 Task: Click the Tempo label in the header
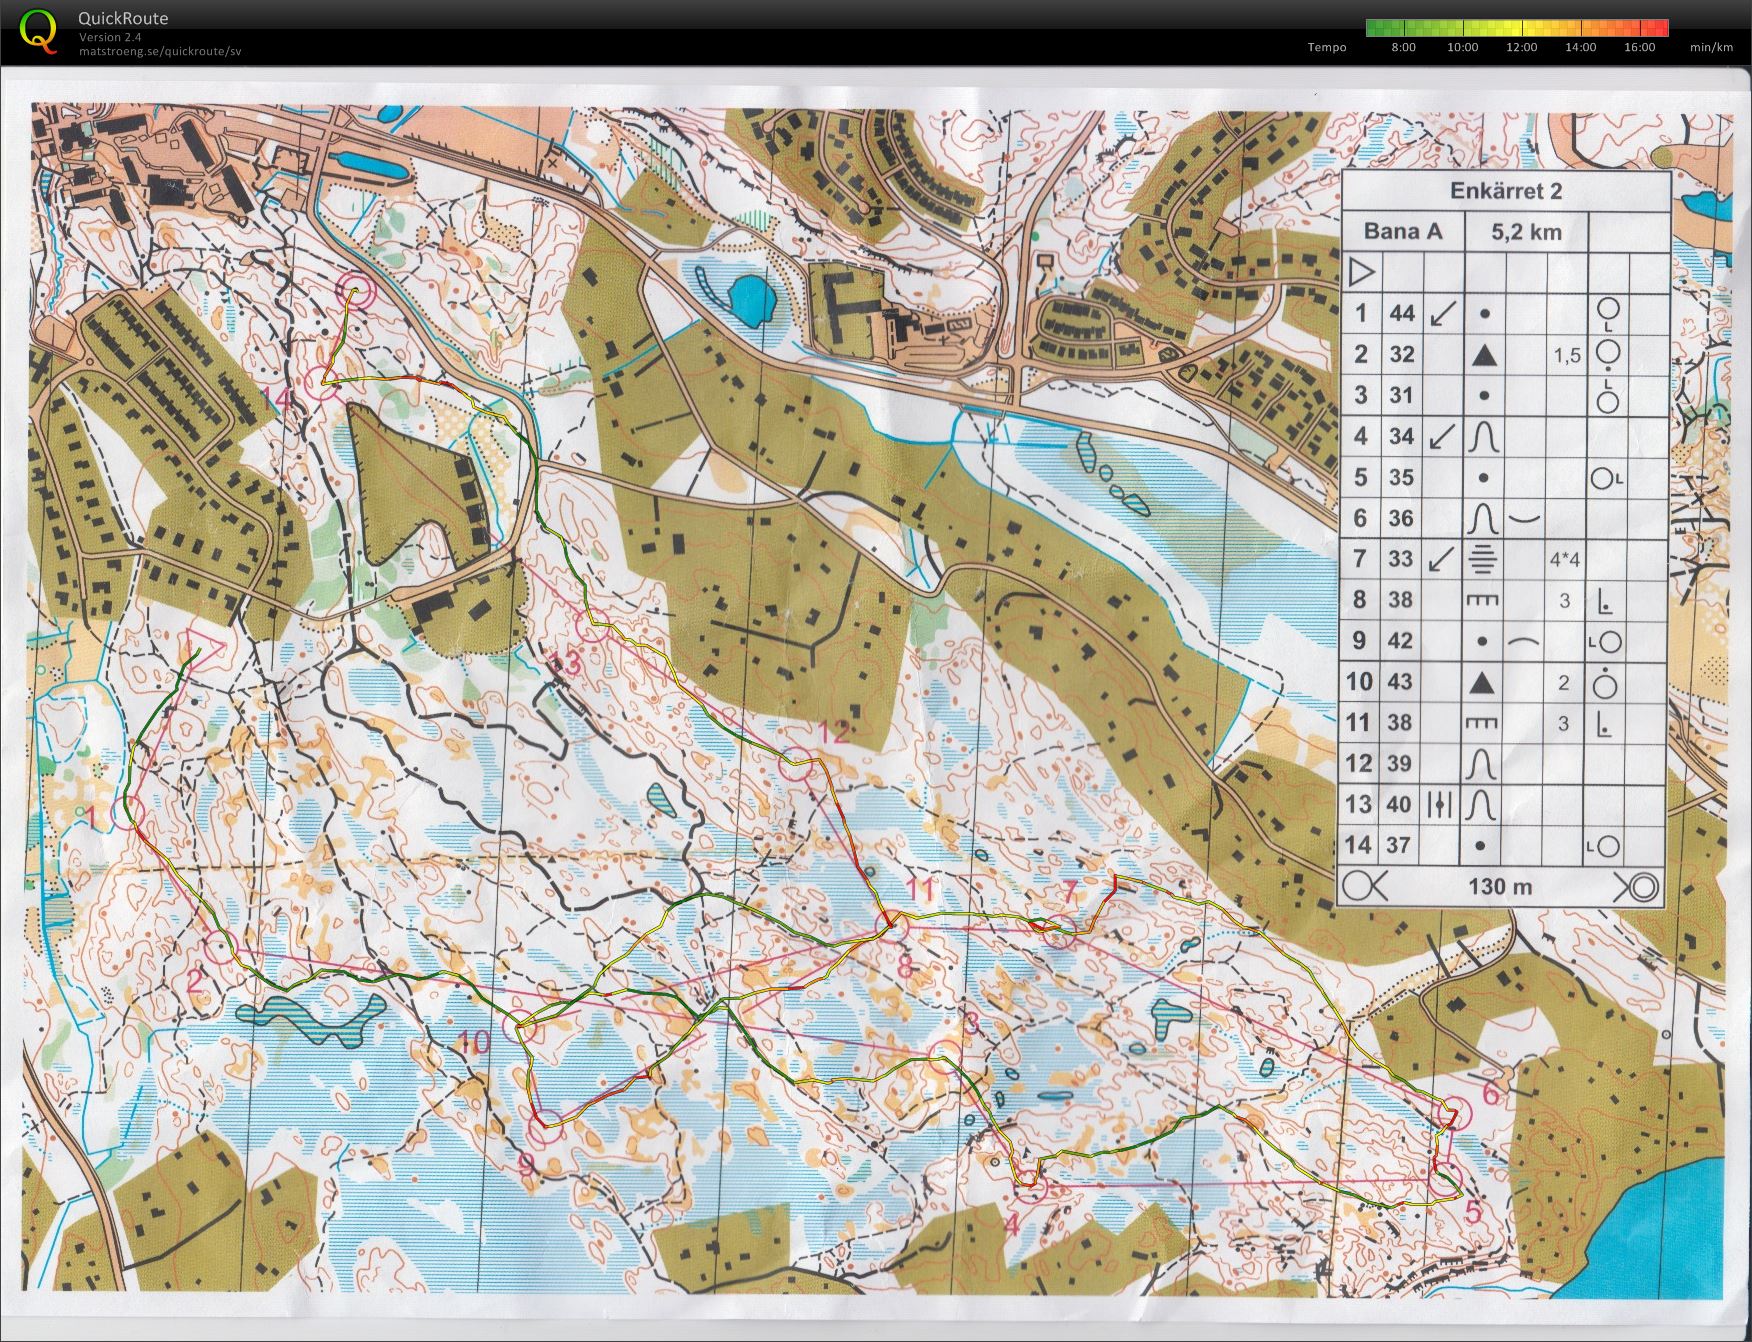coord(1327,47)
